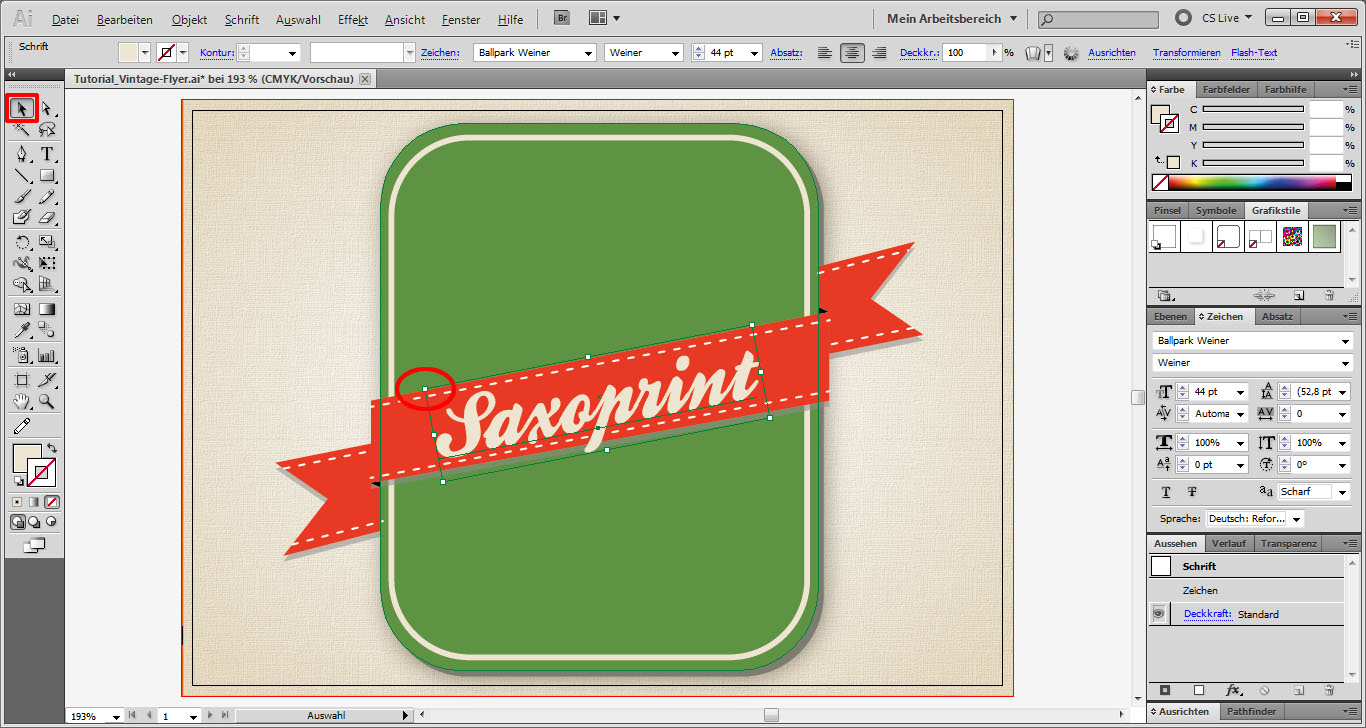1366x728 pixels.
Task: Align paragraph left in control bar
Action: point(824,53)
